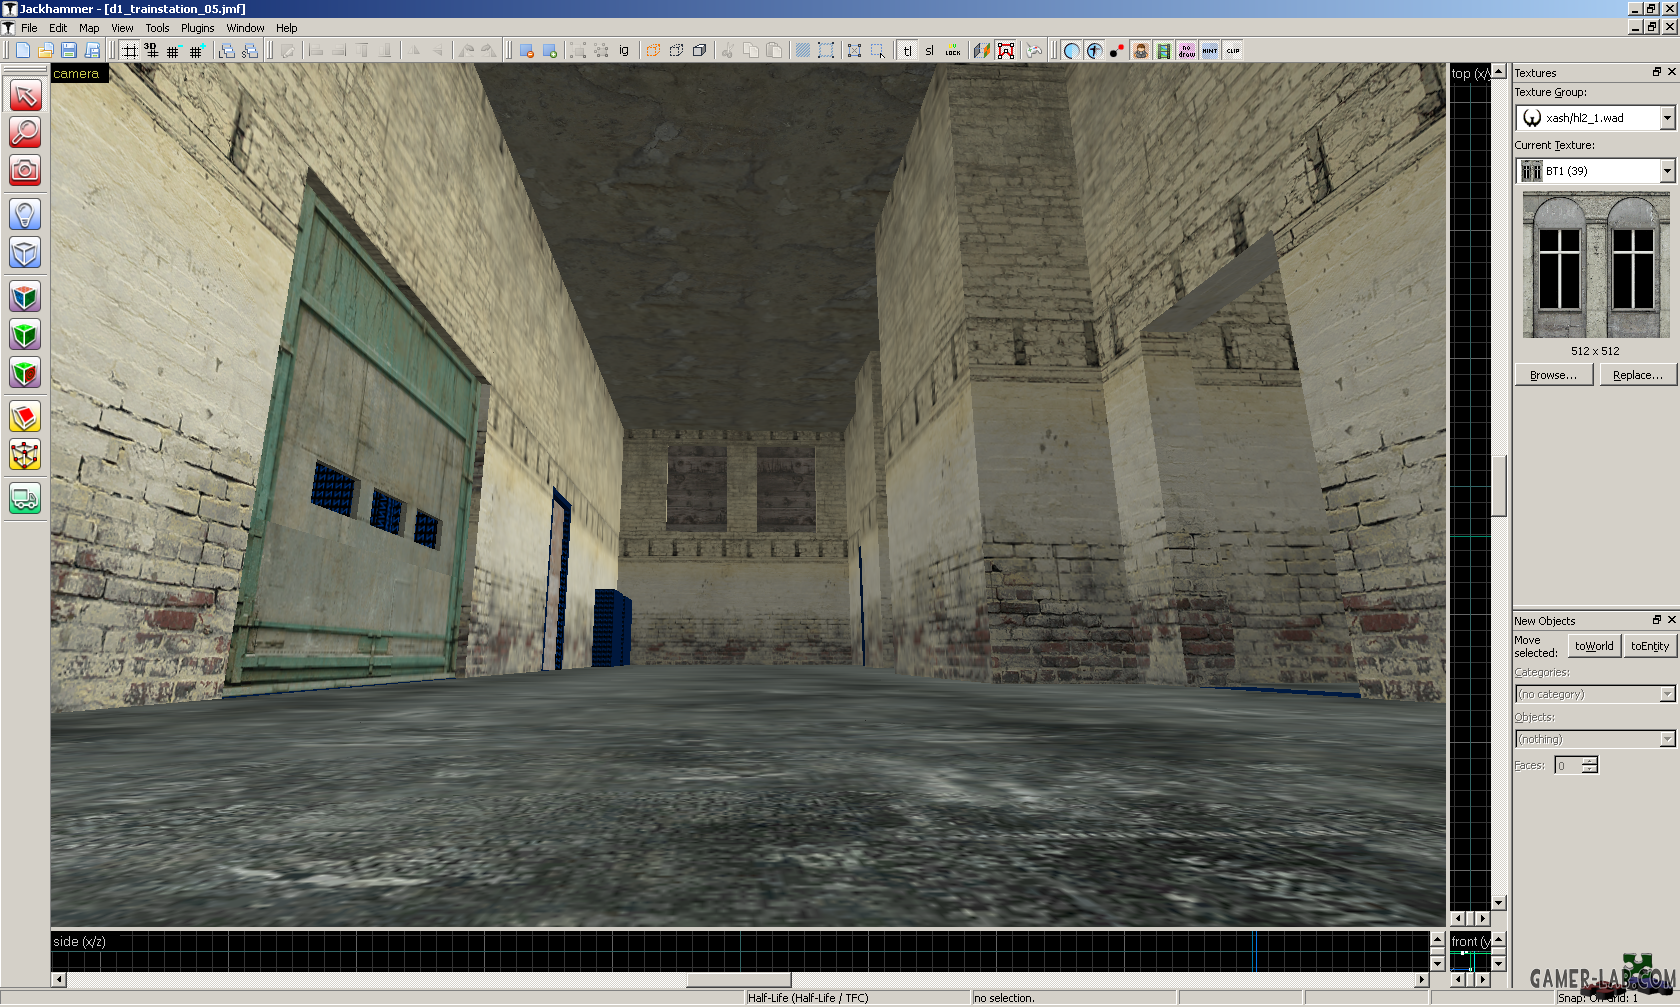This screenshot has width=1680, height=1008.
Task: Expand the Current Texture dropdown
Action: pos(1667,171)
